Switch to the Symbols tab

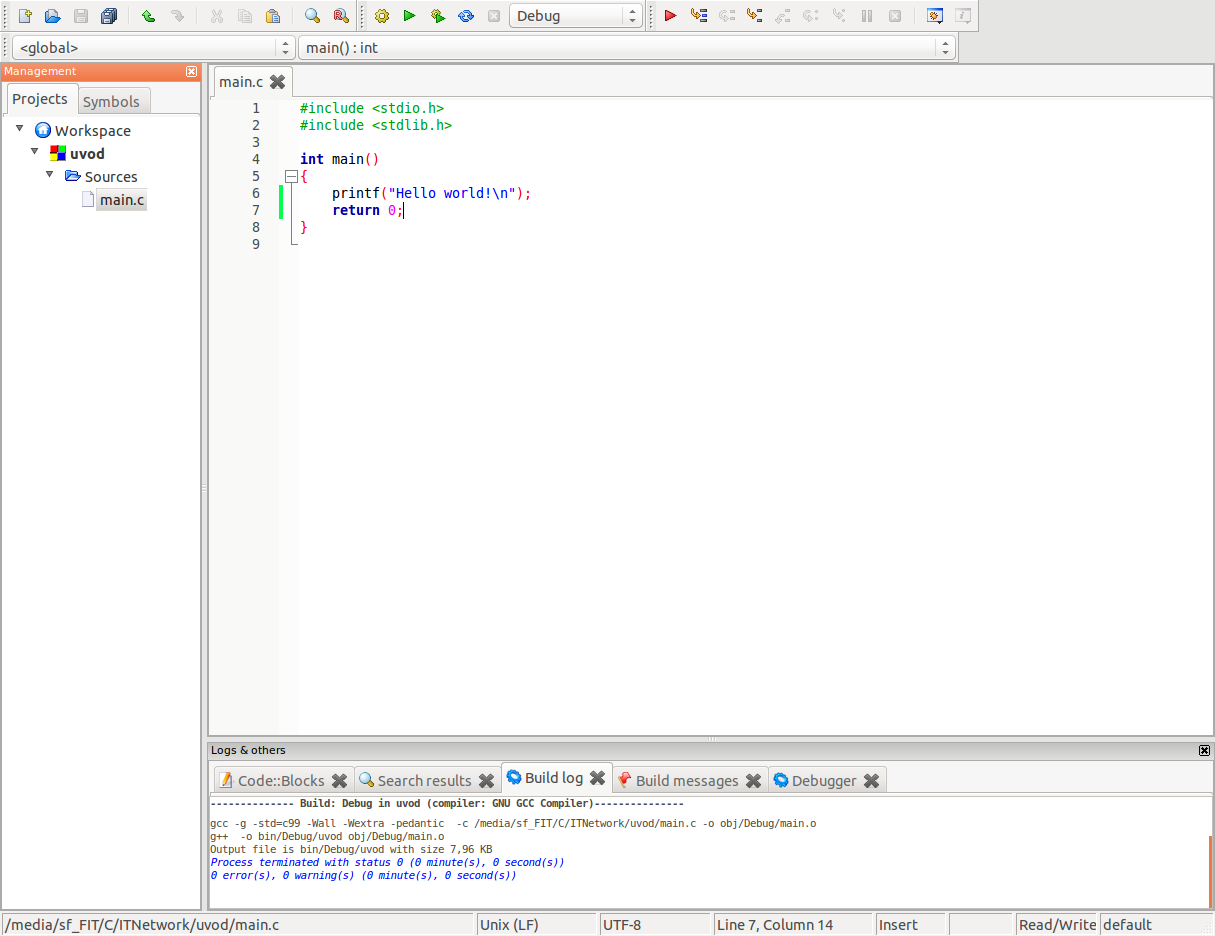click(113, 100)
